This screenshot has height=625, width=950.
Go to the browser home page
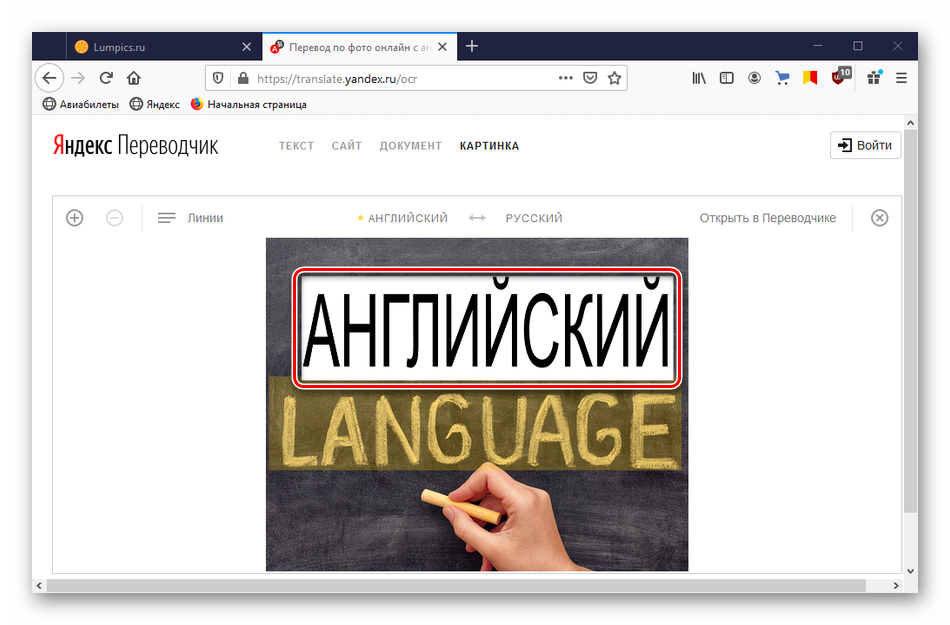(x=134, y=78)
